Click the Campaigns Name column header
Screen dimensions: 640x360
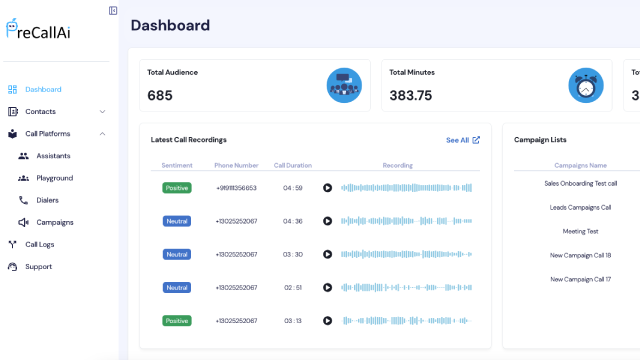tap(580, 165)
